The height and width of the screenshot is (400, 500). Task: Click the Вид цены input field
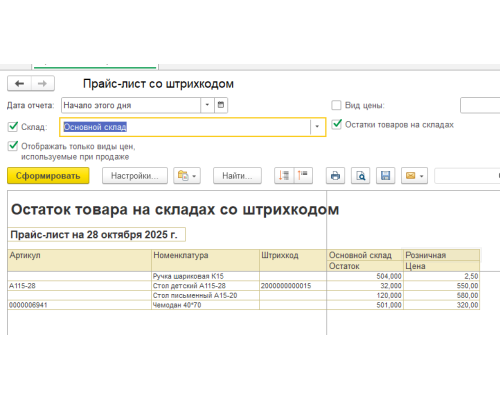tap(480, 105)
